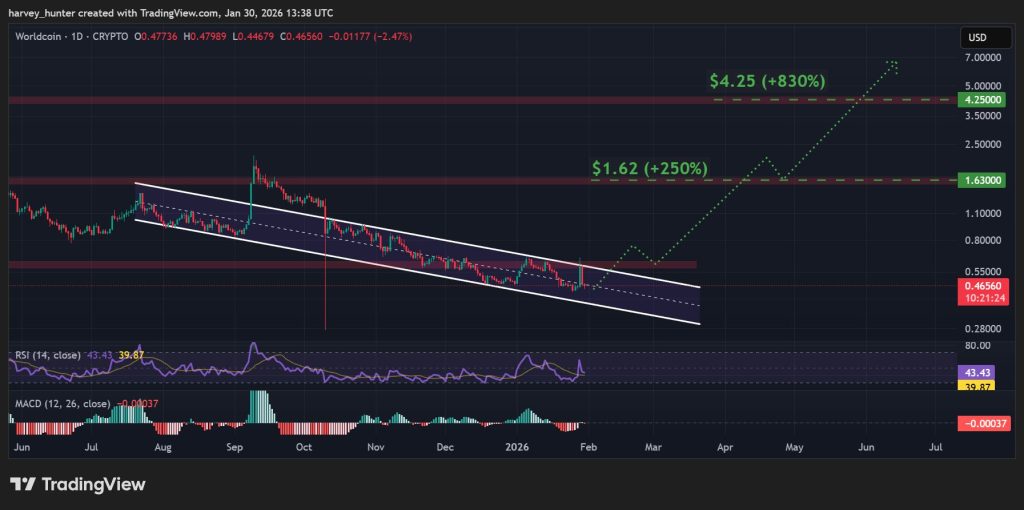This screenshot has width=1024, height=510.
Task: Click the Sep label on the time axis
Action: pos(235,448)
